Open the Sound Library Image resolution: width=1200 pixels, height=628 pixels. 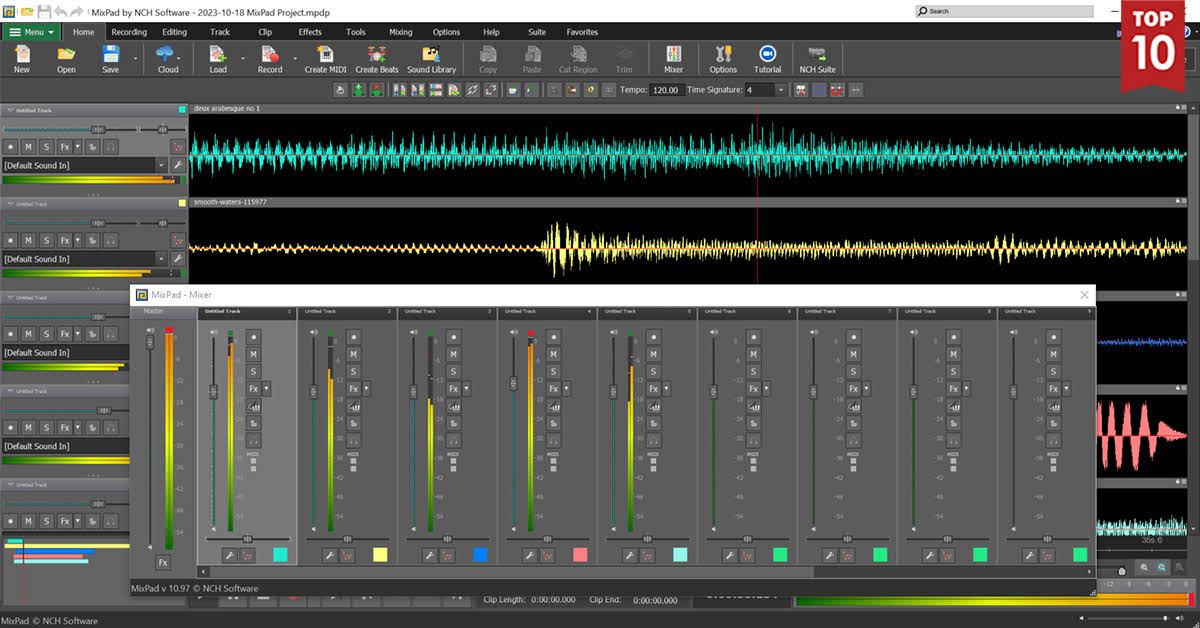tap(431, 59)
